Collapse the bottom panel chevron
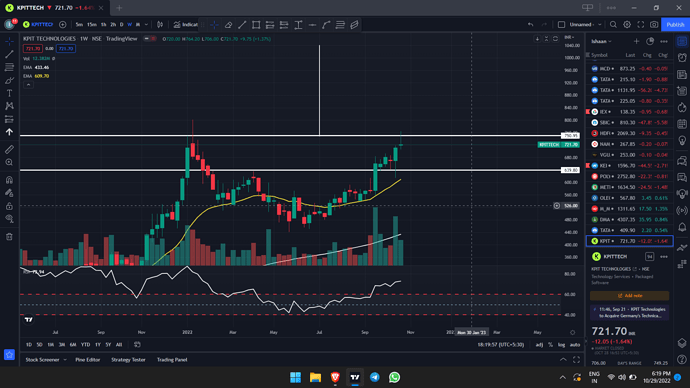Image resolution: width=690 pixels, height=388 pixels. (563, 360)
